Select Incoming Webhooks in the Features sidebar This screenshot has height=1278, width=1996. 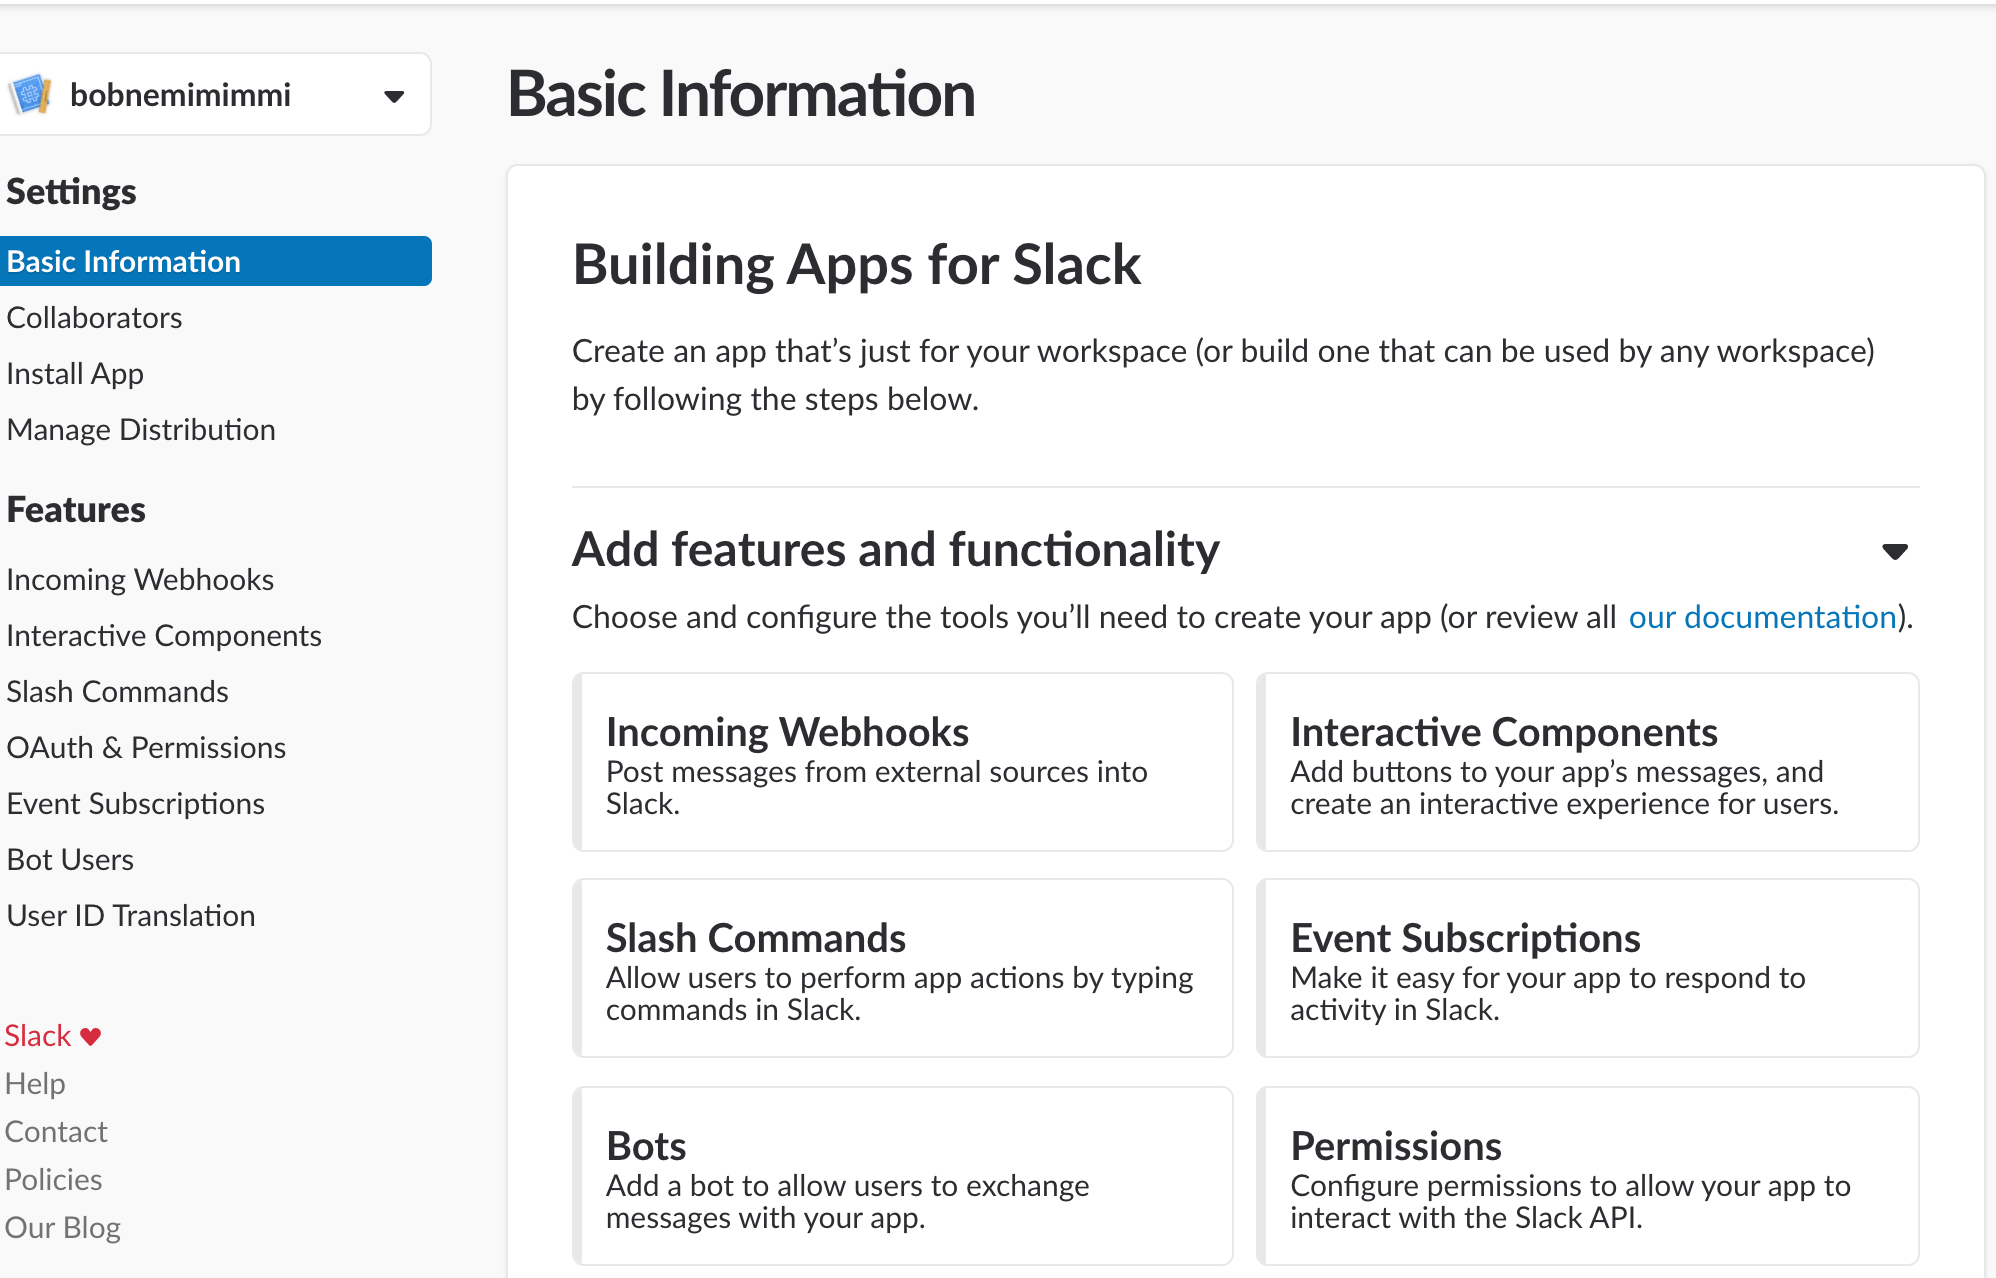point(140,578)
